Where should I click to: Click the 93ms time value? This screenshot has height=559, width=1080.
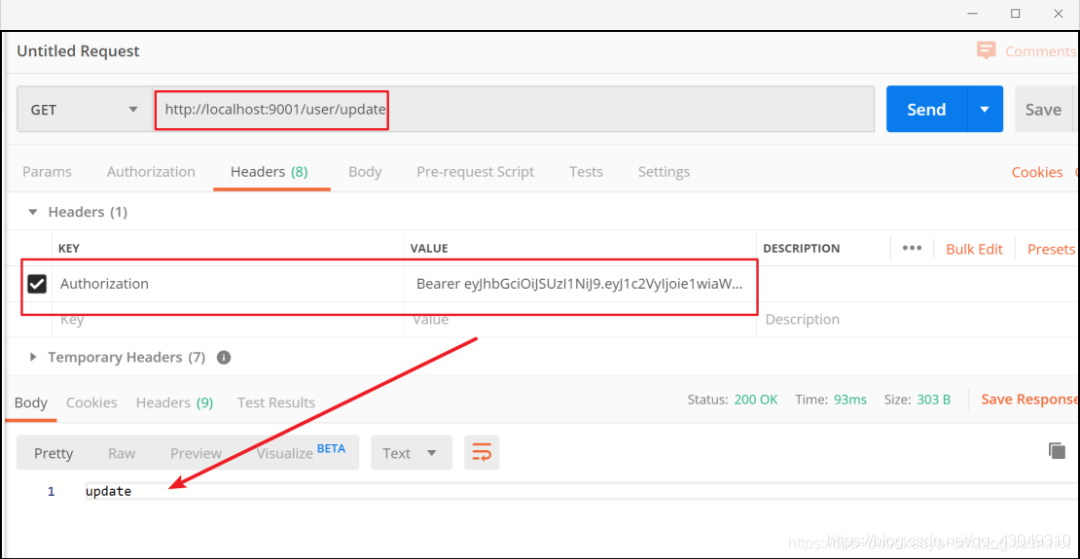(x=850, y=399)
